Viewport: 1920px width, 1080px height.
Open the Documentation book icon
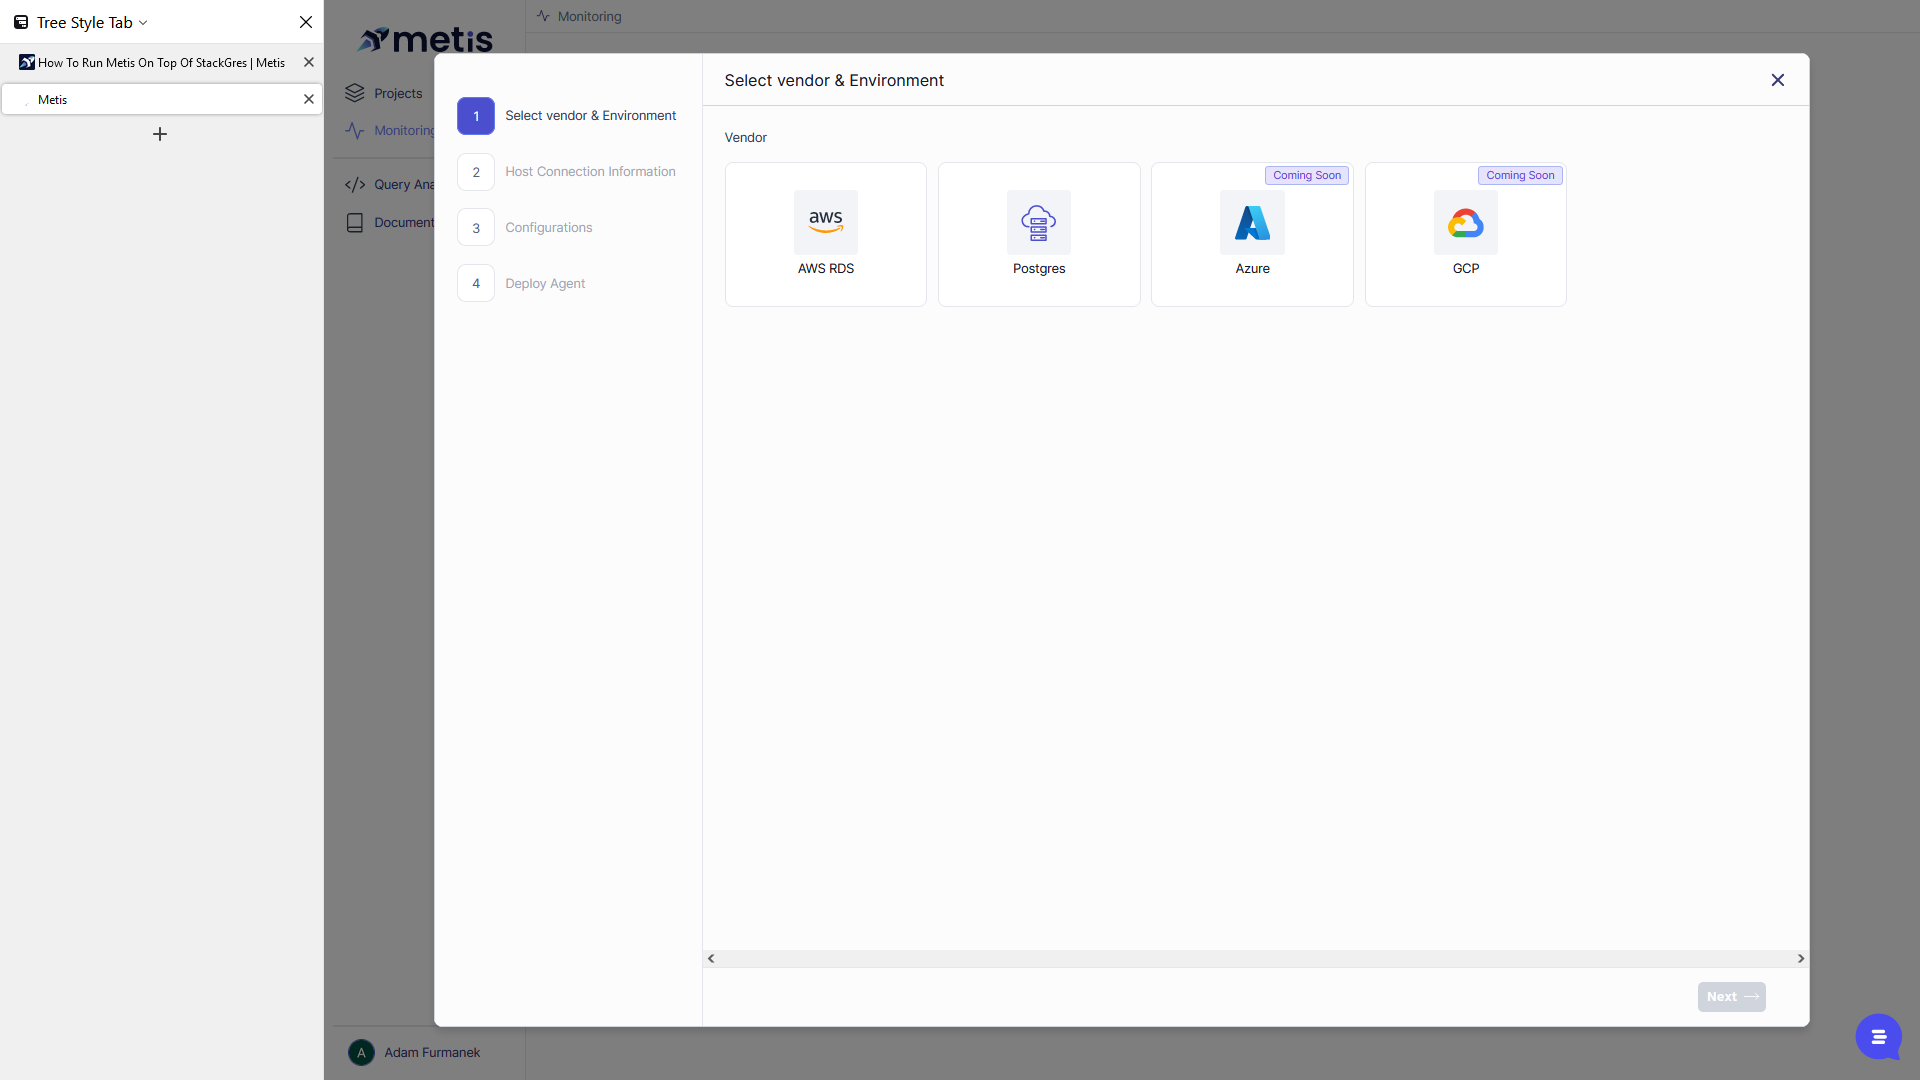coord(355,223)
